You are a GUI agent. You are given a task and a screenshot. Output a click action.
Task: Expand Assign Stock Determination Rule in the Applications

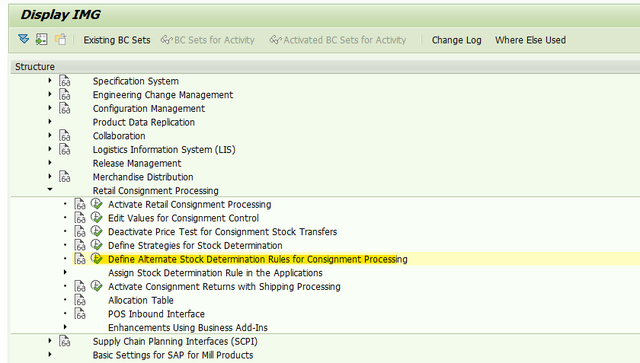tap(65, 272)
